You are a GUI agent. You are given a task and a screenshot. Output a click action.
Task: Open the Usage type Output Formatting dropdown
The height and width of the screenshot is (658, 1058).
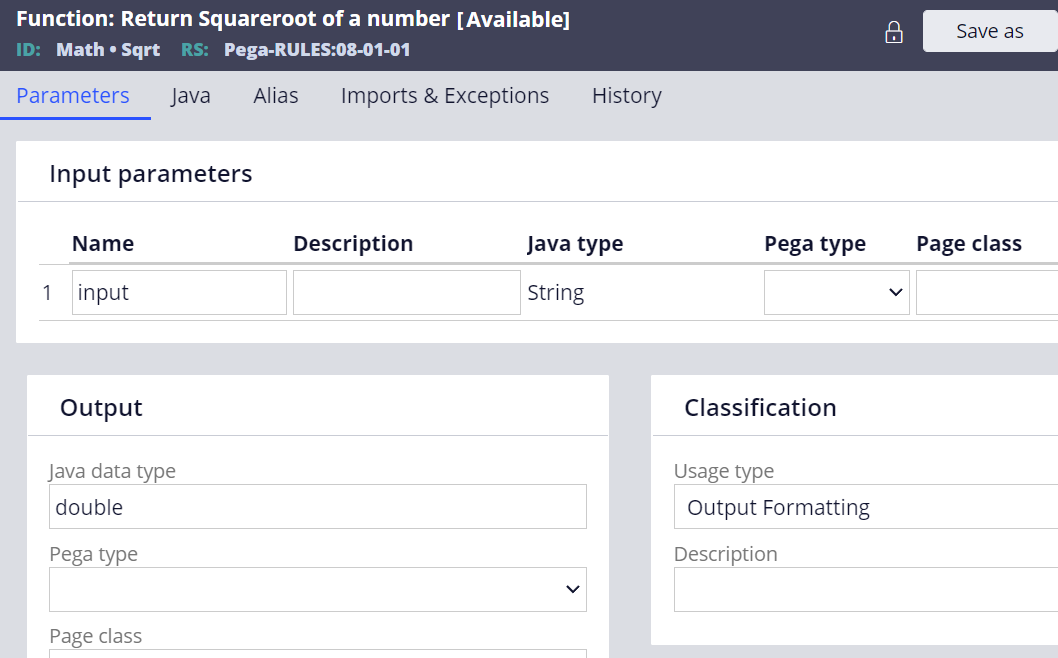coord(866,506)
